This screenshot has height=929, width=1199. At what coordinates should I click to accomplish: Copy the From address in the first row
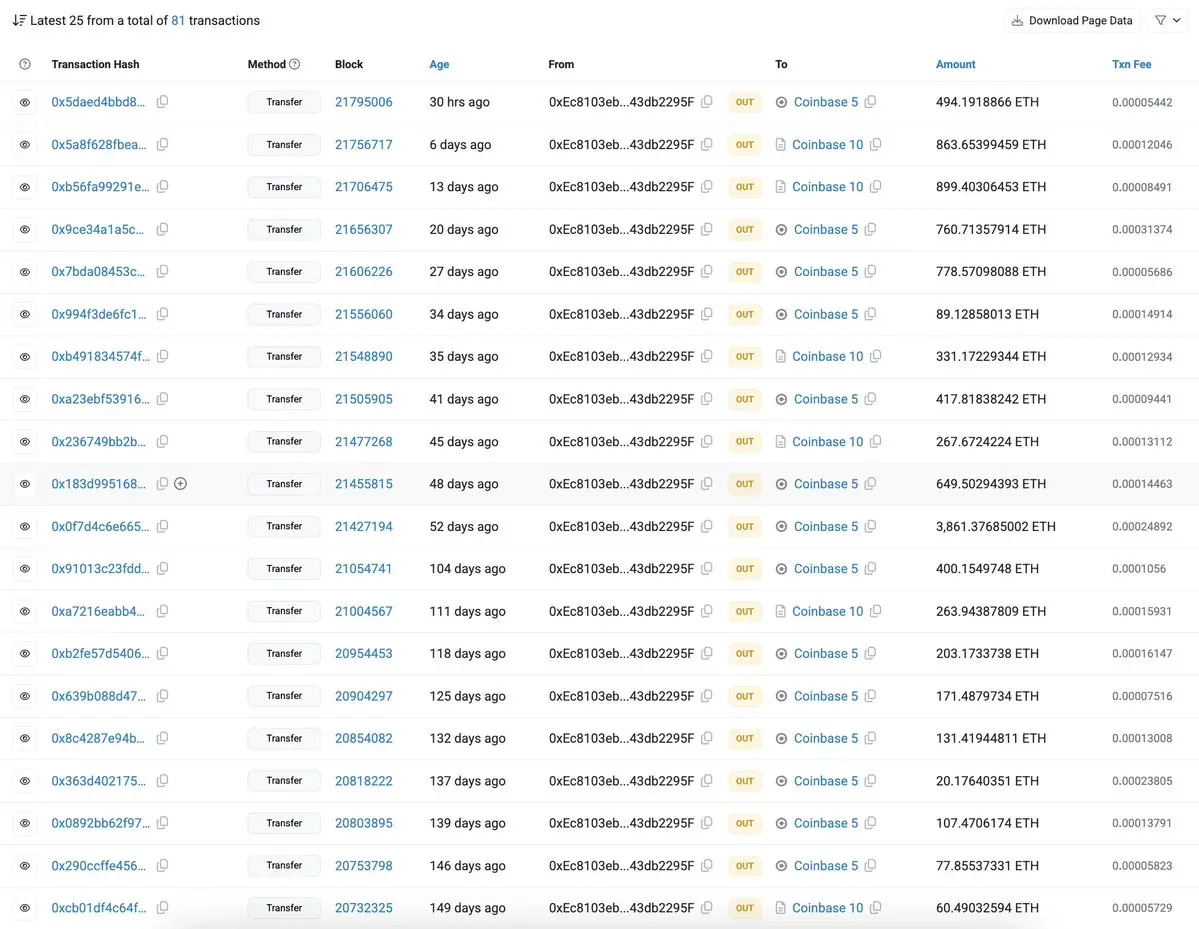pos(707,101)
